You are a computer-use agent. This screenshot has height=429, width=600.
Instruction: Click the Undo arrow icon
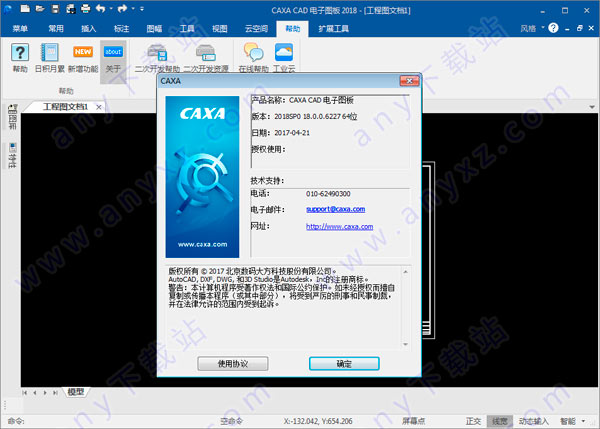[x=100, y=8]
